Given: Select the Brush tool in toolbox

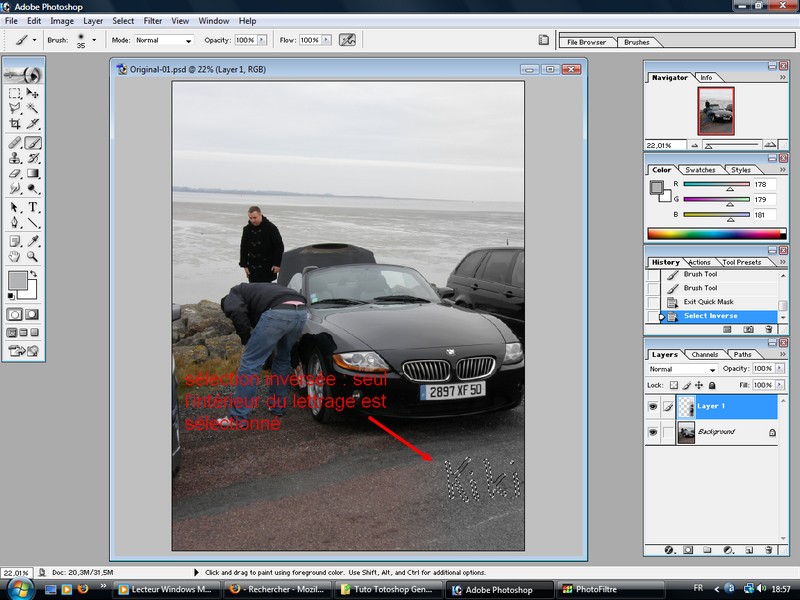Looking at the screenshot, I should 33,143.
